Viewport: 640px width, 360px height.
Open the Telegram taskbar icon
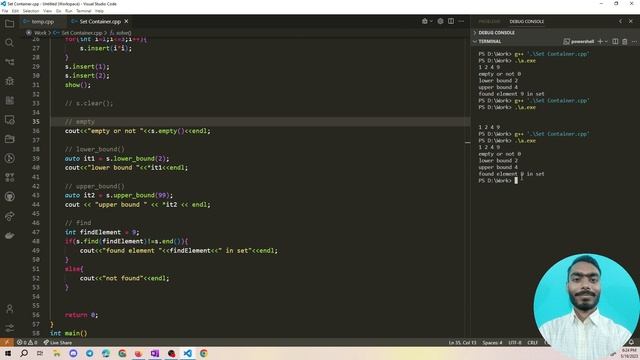point(89,353)
